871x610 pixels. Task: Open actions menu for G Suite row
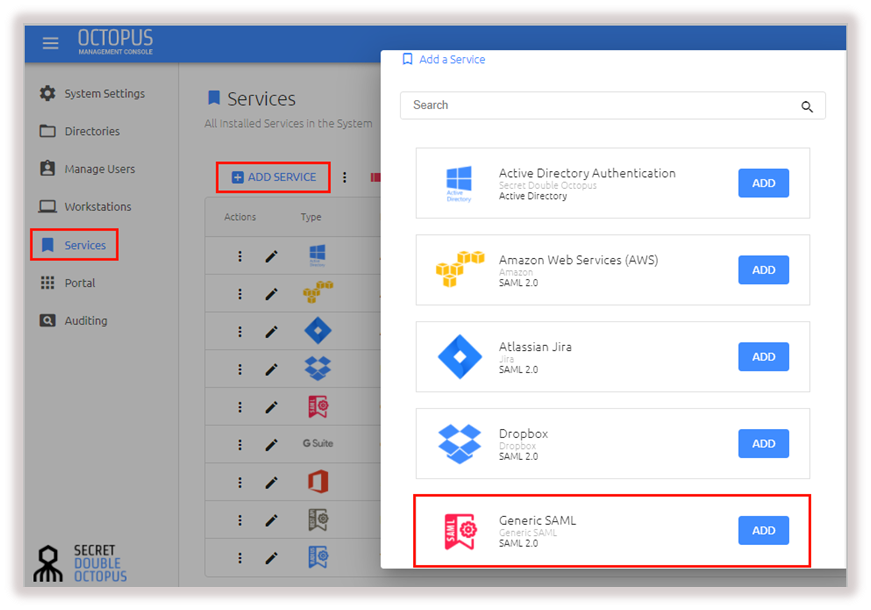click(240, 444)
